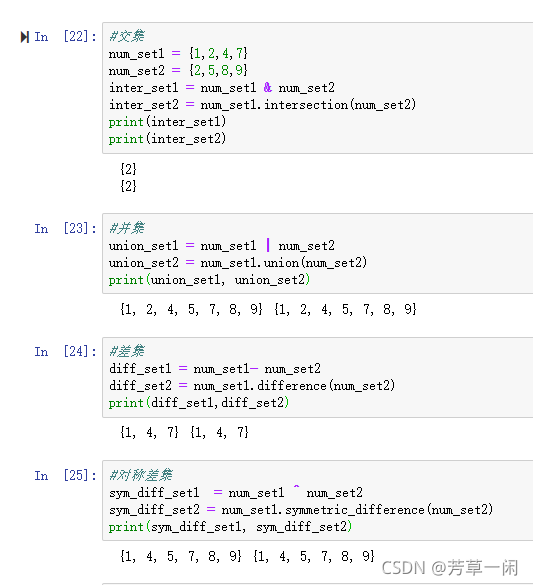This screenshot has width=533, height=585.
Task: Click the print(diff_set1,diff_set2) line
Action: [x=199, y=403]
